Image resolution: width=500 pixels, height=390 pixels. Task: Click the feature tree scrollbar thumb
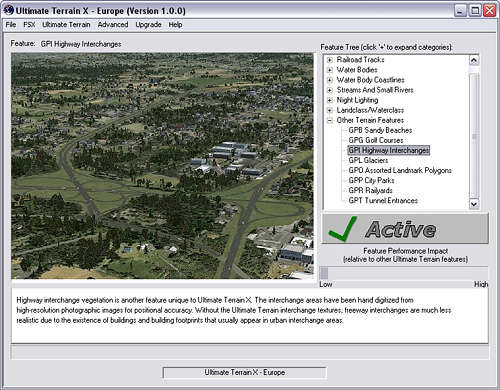pos(474,136)
